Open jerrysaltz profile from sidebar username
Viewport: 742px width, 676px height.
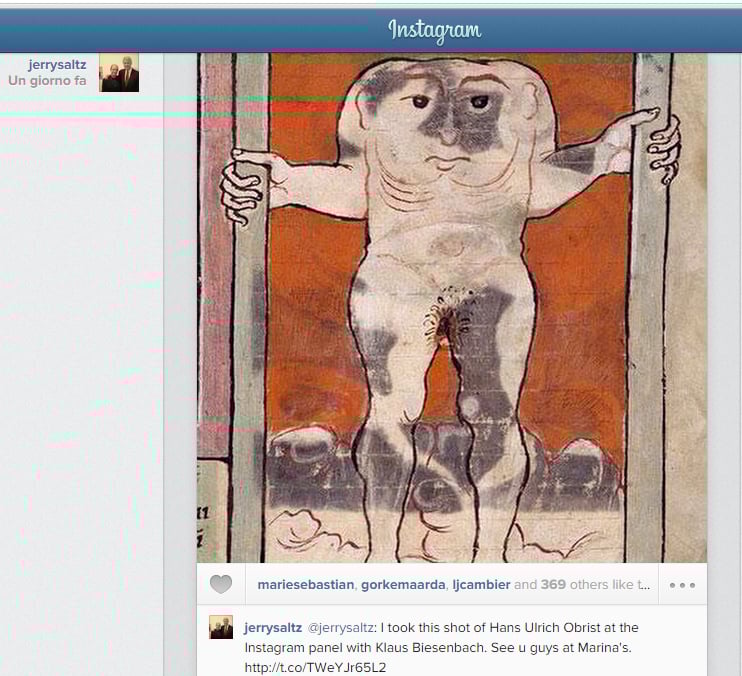pos(57,64)
